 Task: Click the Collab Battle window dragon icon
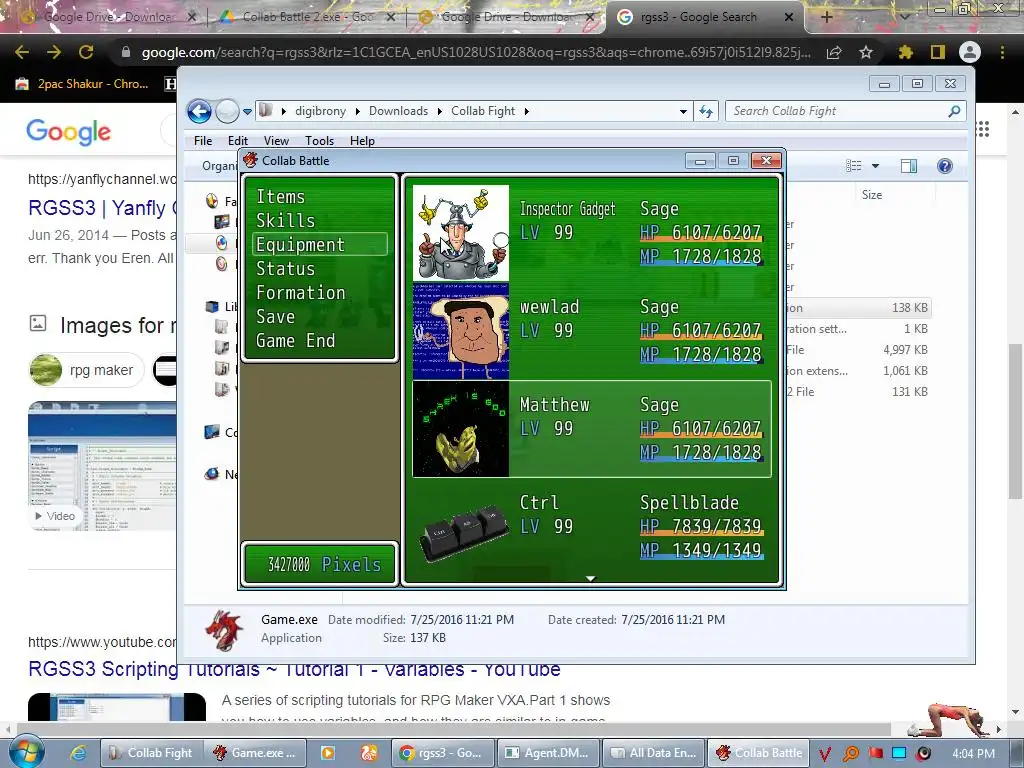pyautogui.click(x=251, y=160)
